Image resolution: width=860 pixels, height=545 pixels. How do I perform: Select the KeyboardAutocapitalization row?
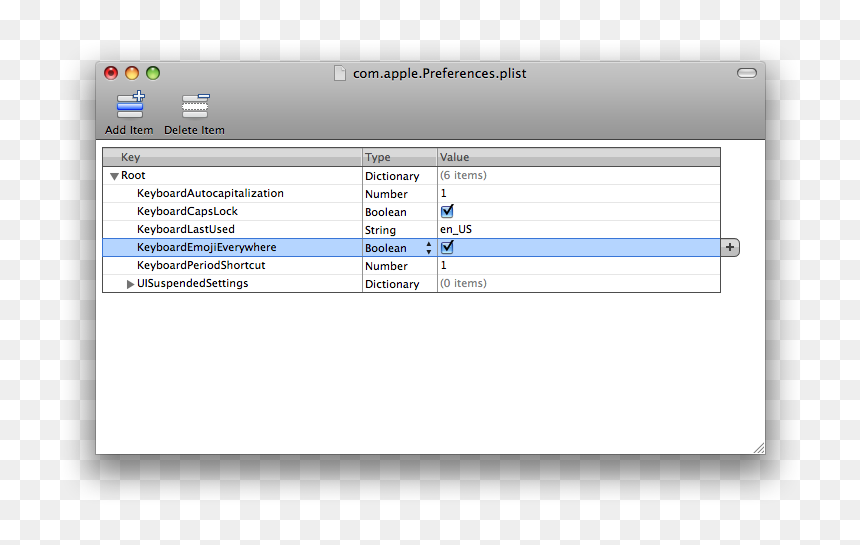[x=411, y=194]
